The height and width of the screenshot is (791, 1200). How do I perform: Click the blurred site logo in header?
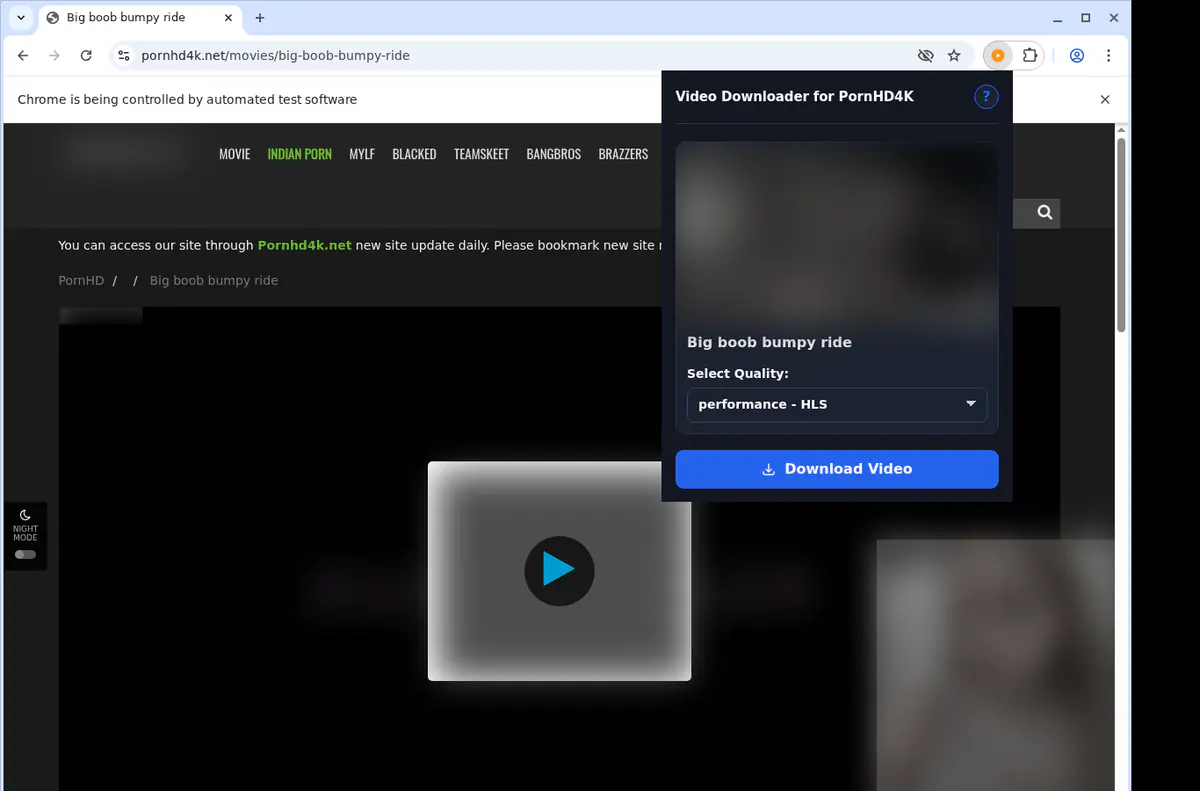click(x=125, y=153)
